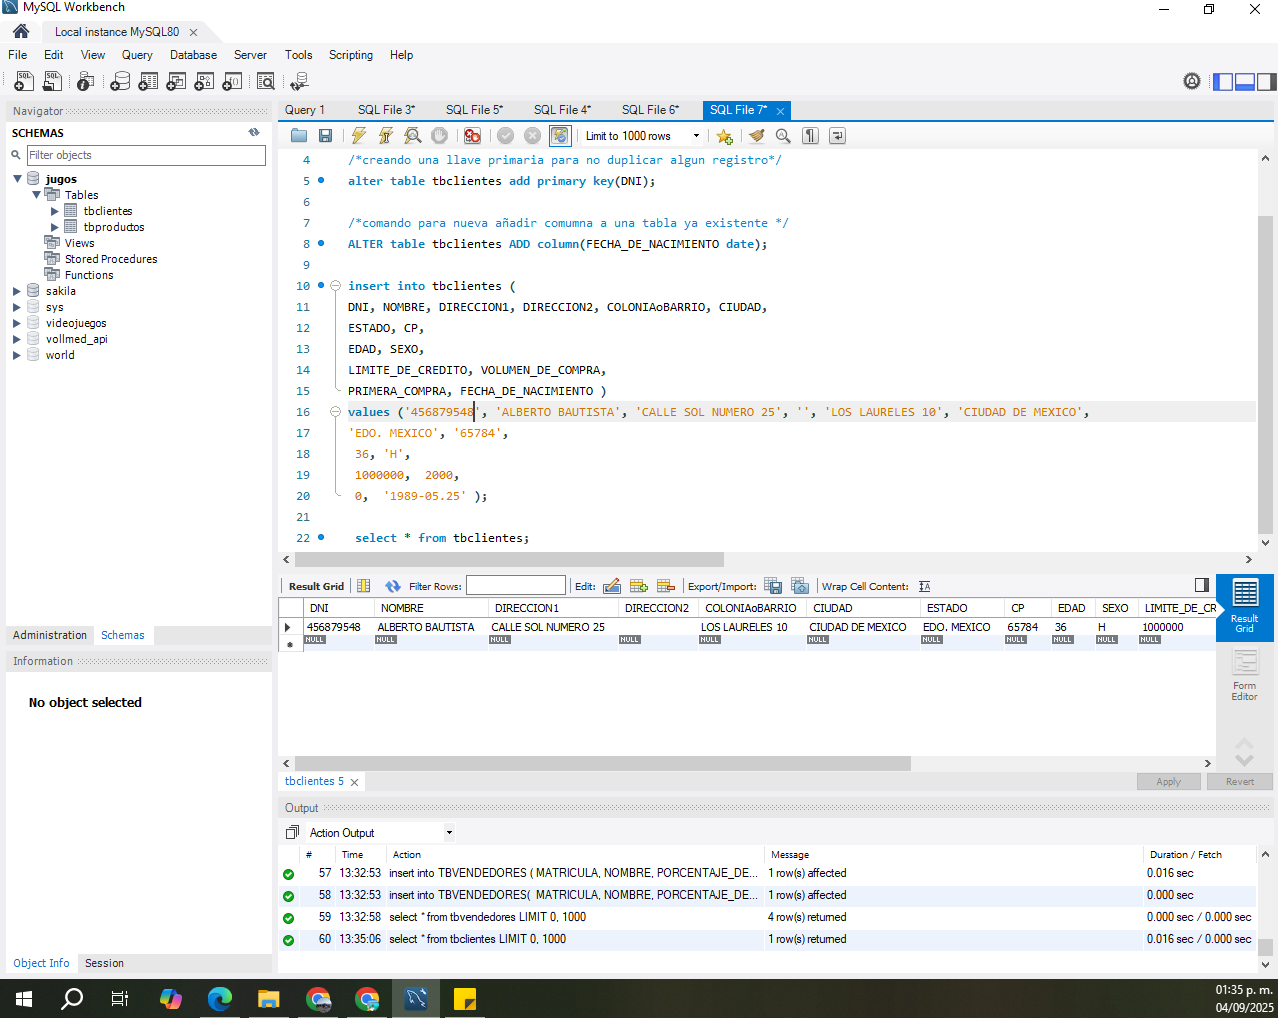
Task: Run EXPLAIN on the current statement
Action: tap(413, 136)
